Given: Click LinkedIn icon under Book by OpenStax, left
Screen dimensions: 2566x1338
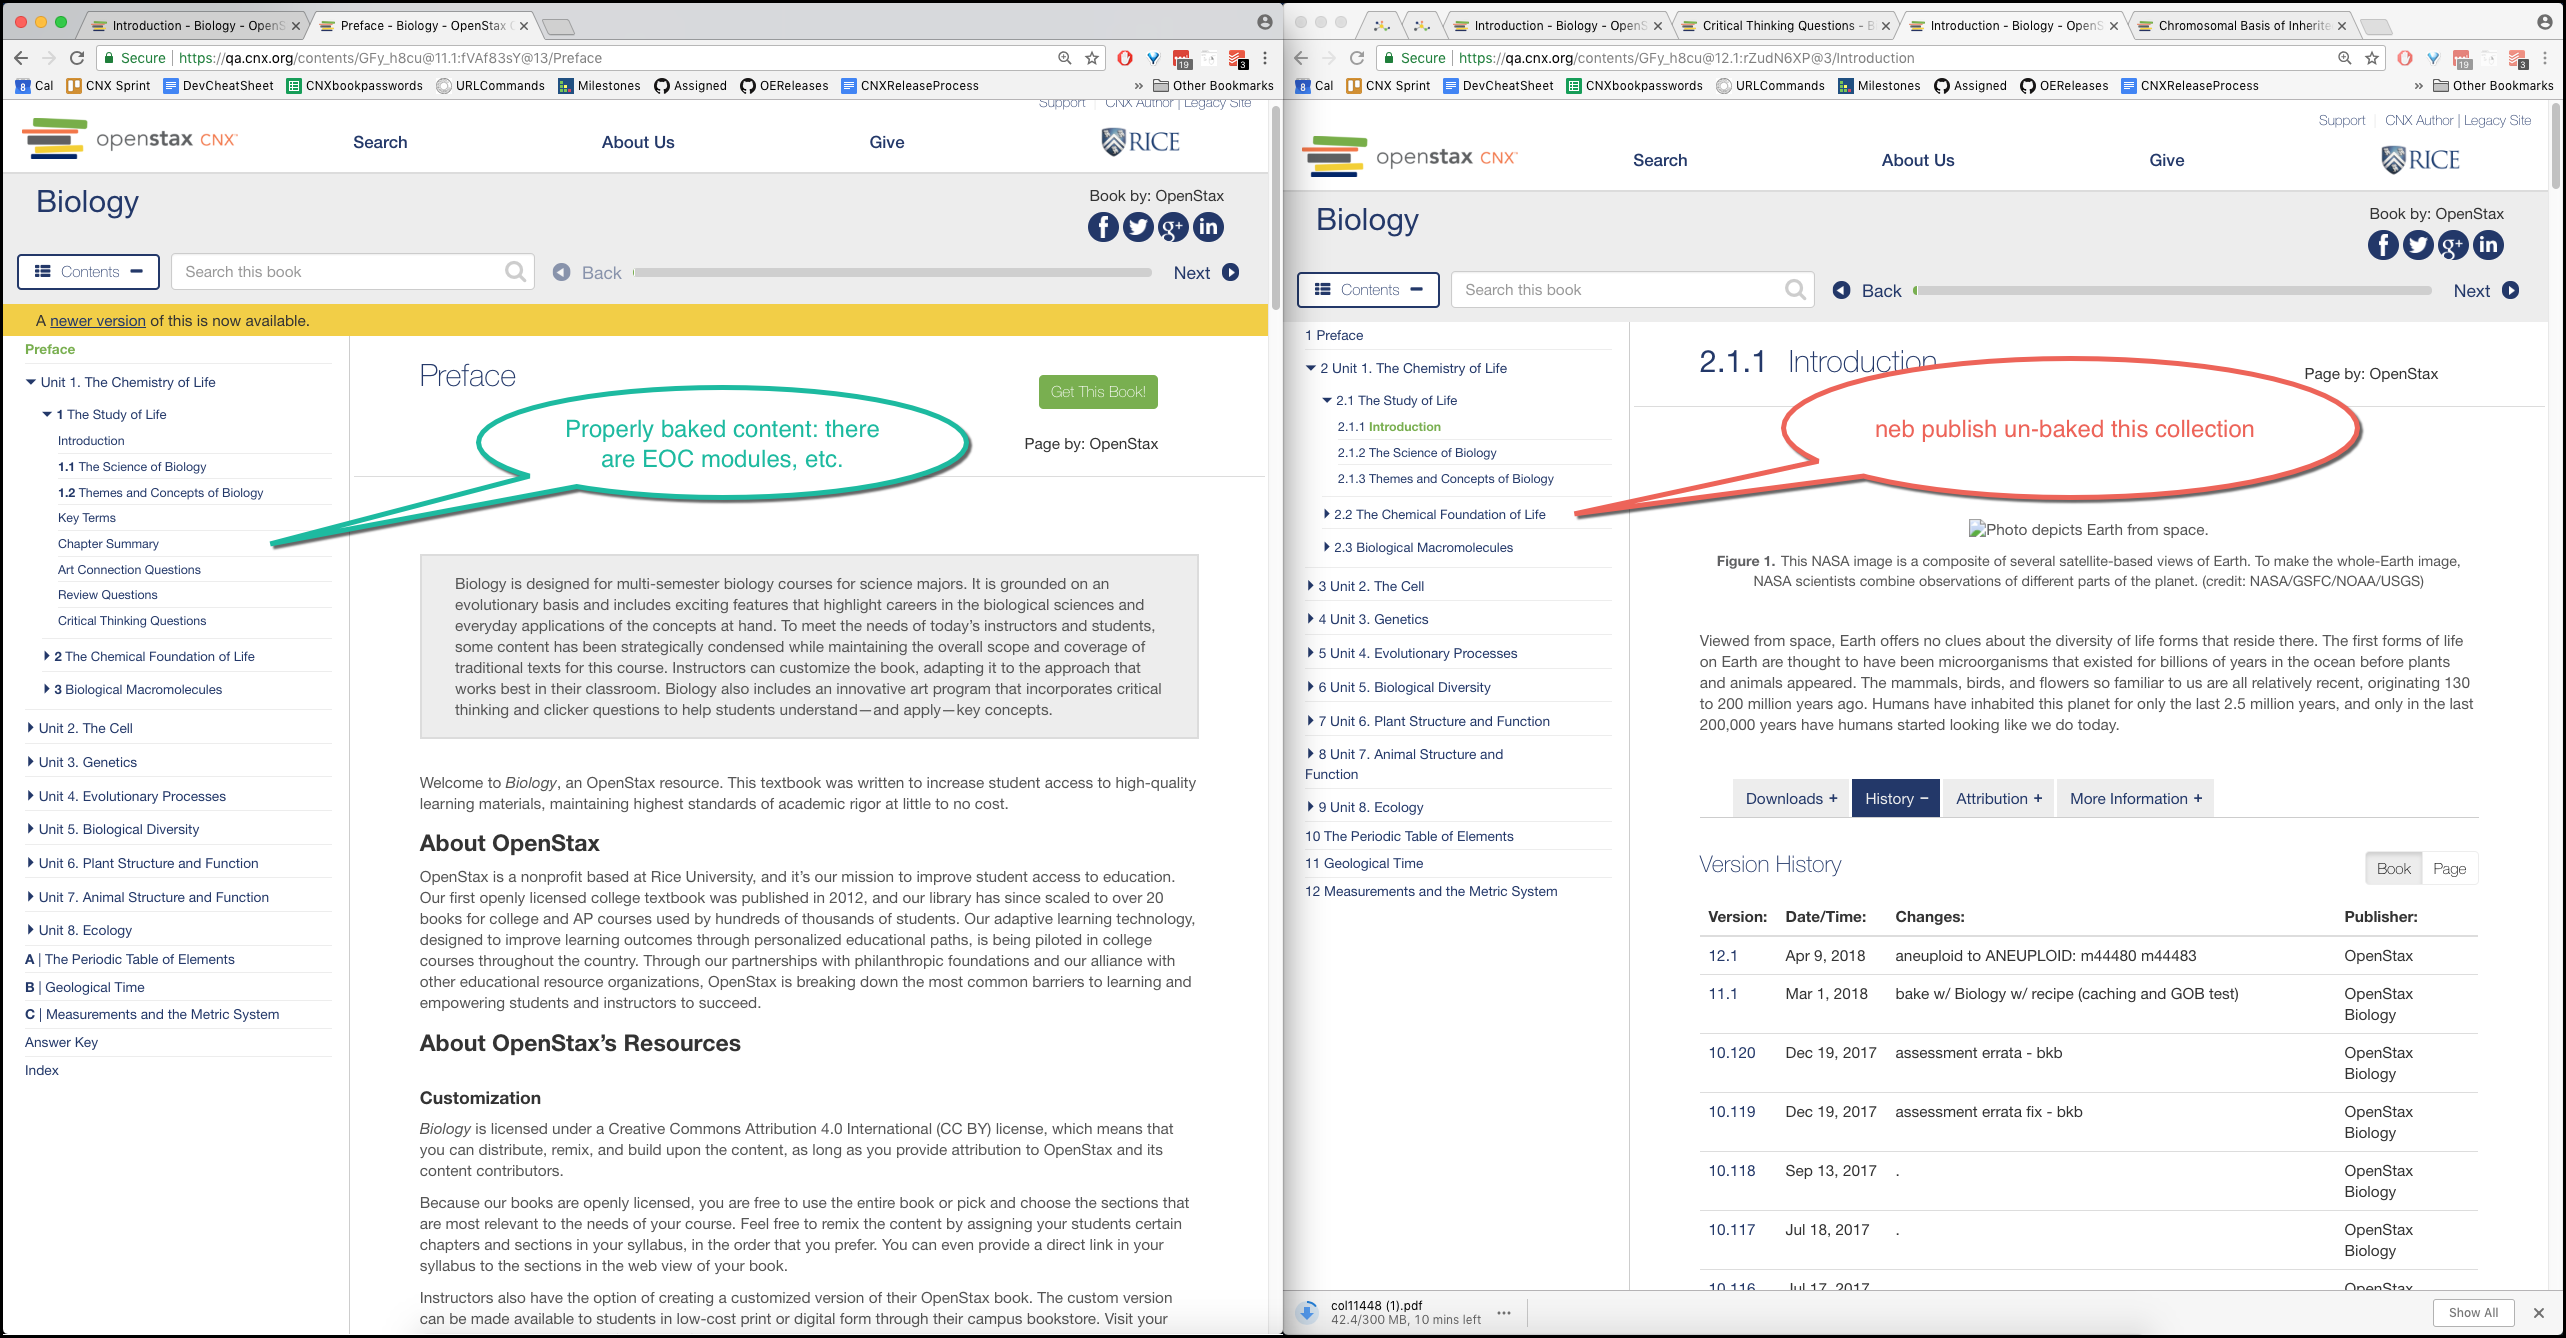Looking at the screenshot, I should 1208,227.
